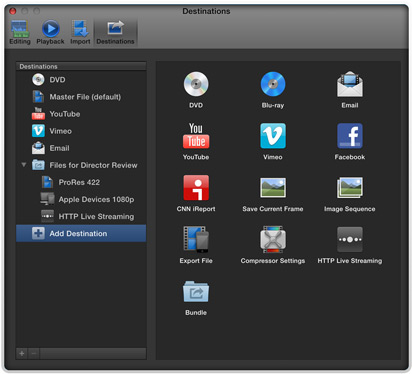
Task: Click the YouTube icon in the grid
Action: [x=196, y=136]
